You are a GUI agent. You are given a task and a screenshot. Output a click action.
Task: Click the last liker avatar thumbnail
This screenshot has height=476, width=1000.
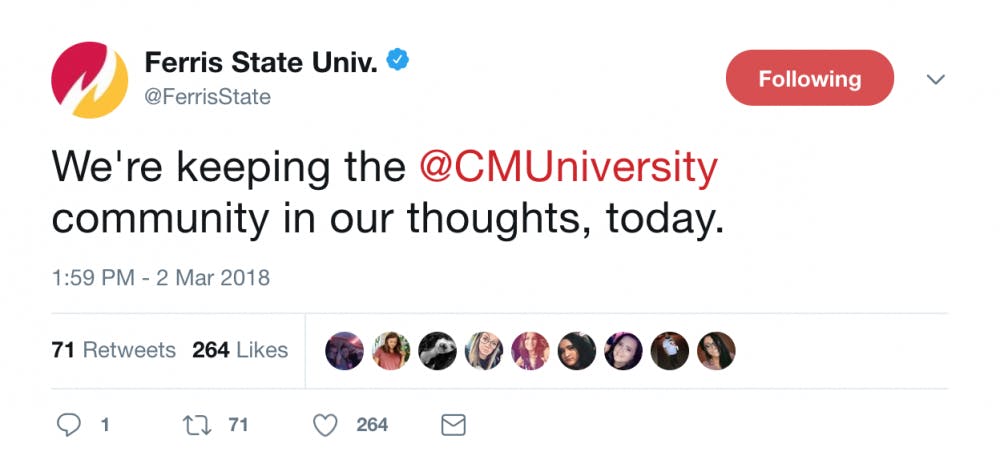(x=716, y=351)
